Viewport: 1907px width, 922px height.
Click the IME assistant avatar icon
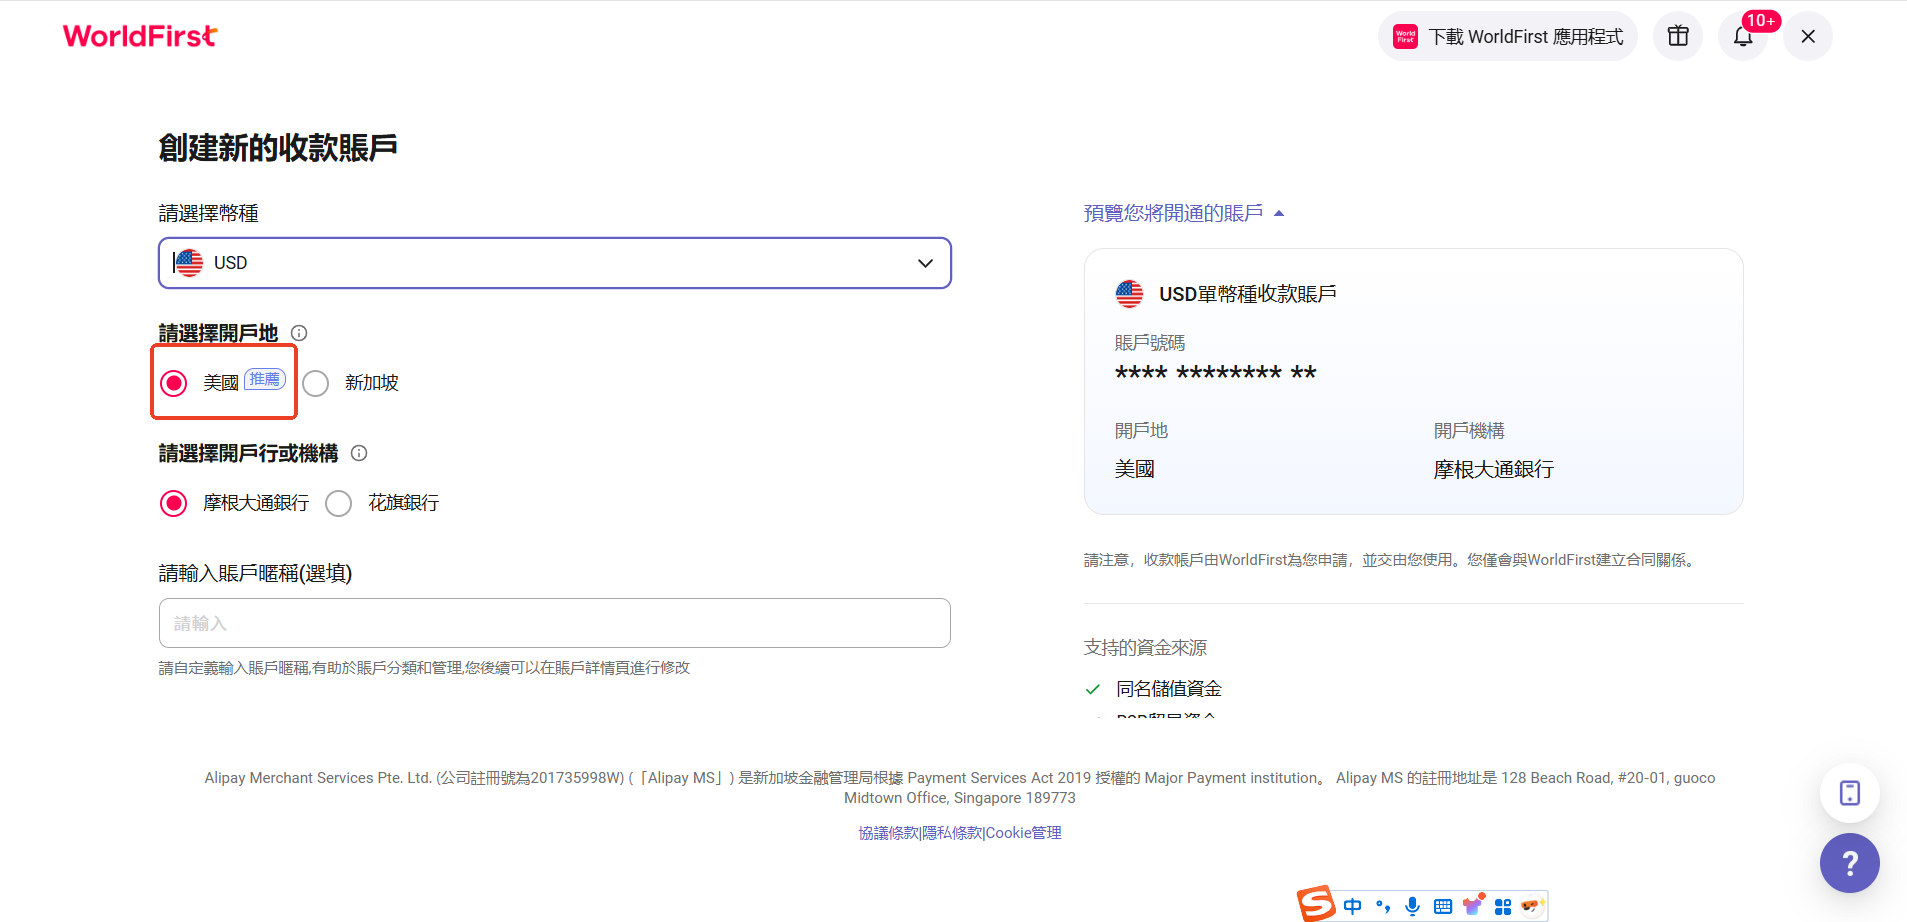click(1532, 906)
